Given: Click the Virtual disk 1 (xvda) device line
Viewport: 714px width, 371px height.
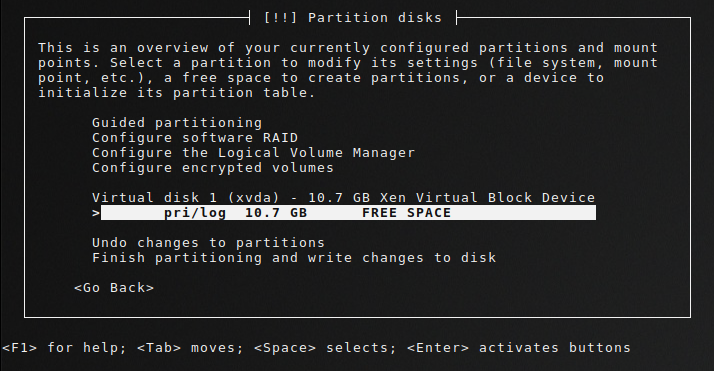Looking at the screenshot, I should click(343, 198).
